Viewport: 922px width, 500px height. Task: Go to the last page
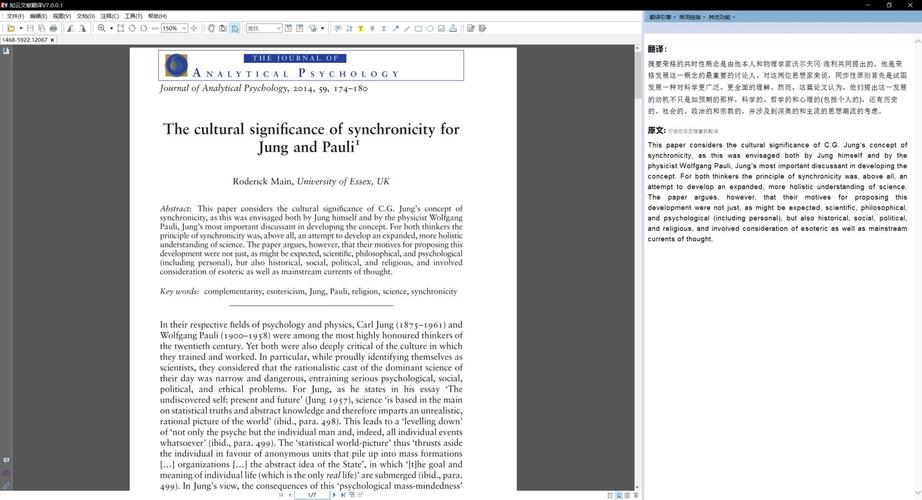click(343, 495)
